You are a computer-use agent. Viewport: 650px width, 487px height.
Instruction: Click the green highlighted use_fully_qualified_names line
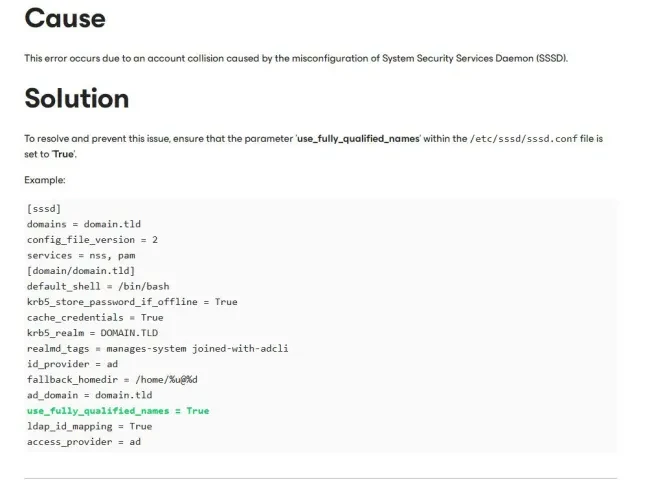pos(118,410)
